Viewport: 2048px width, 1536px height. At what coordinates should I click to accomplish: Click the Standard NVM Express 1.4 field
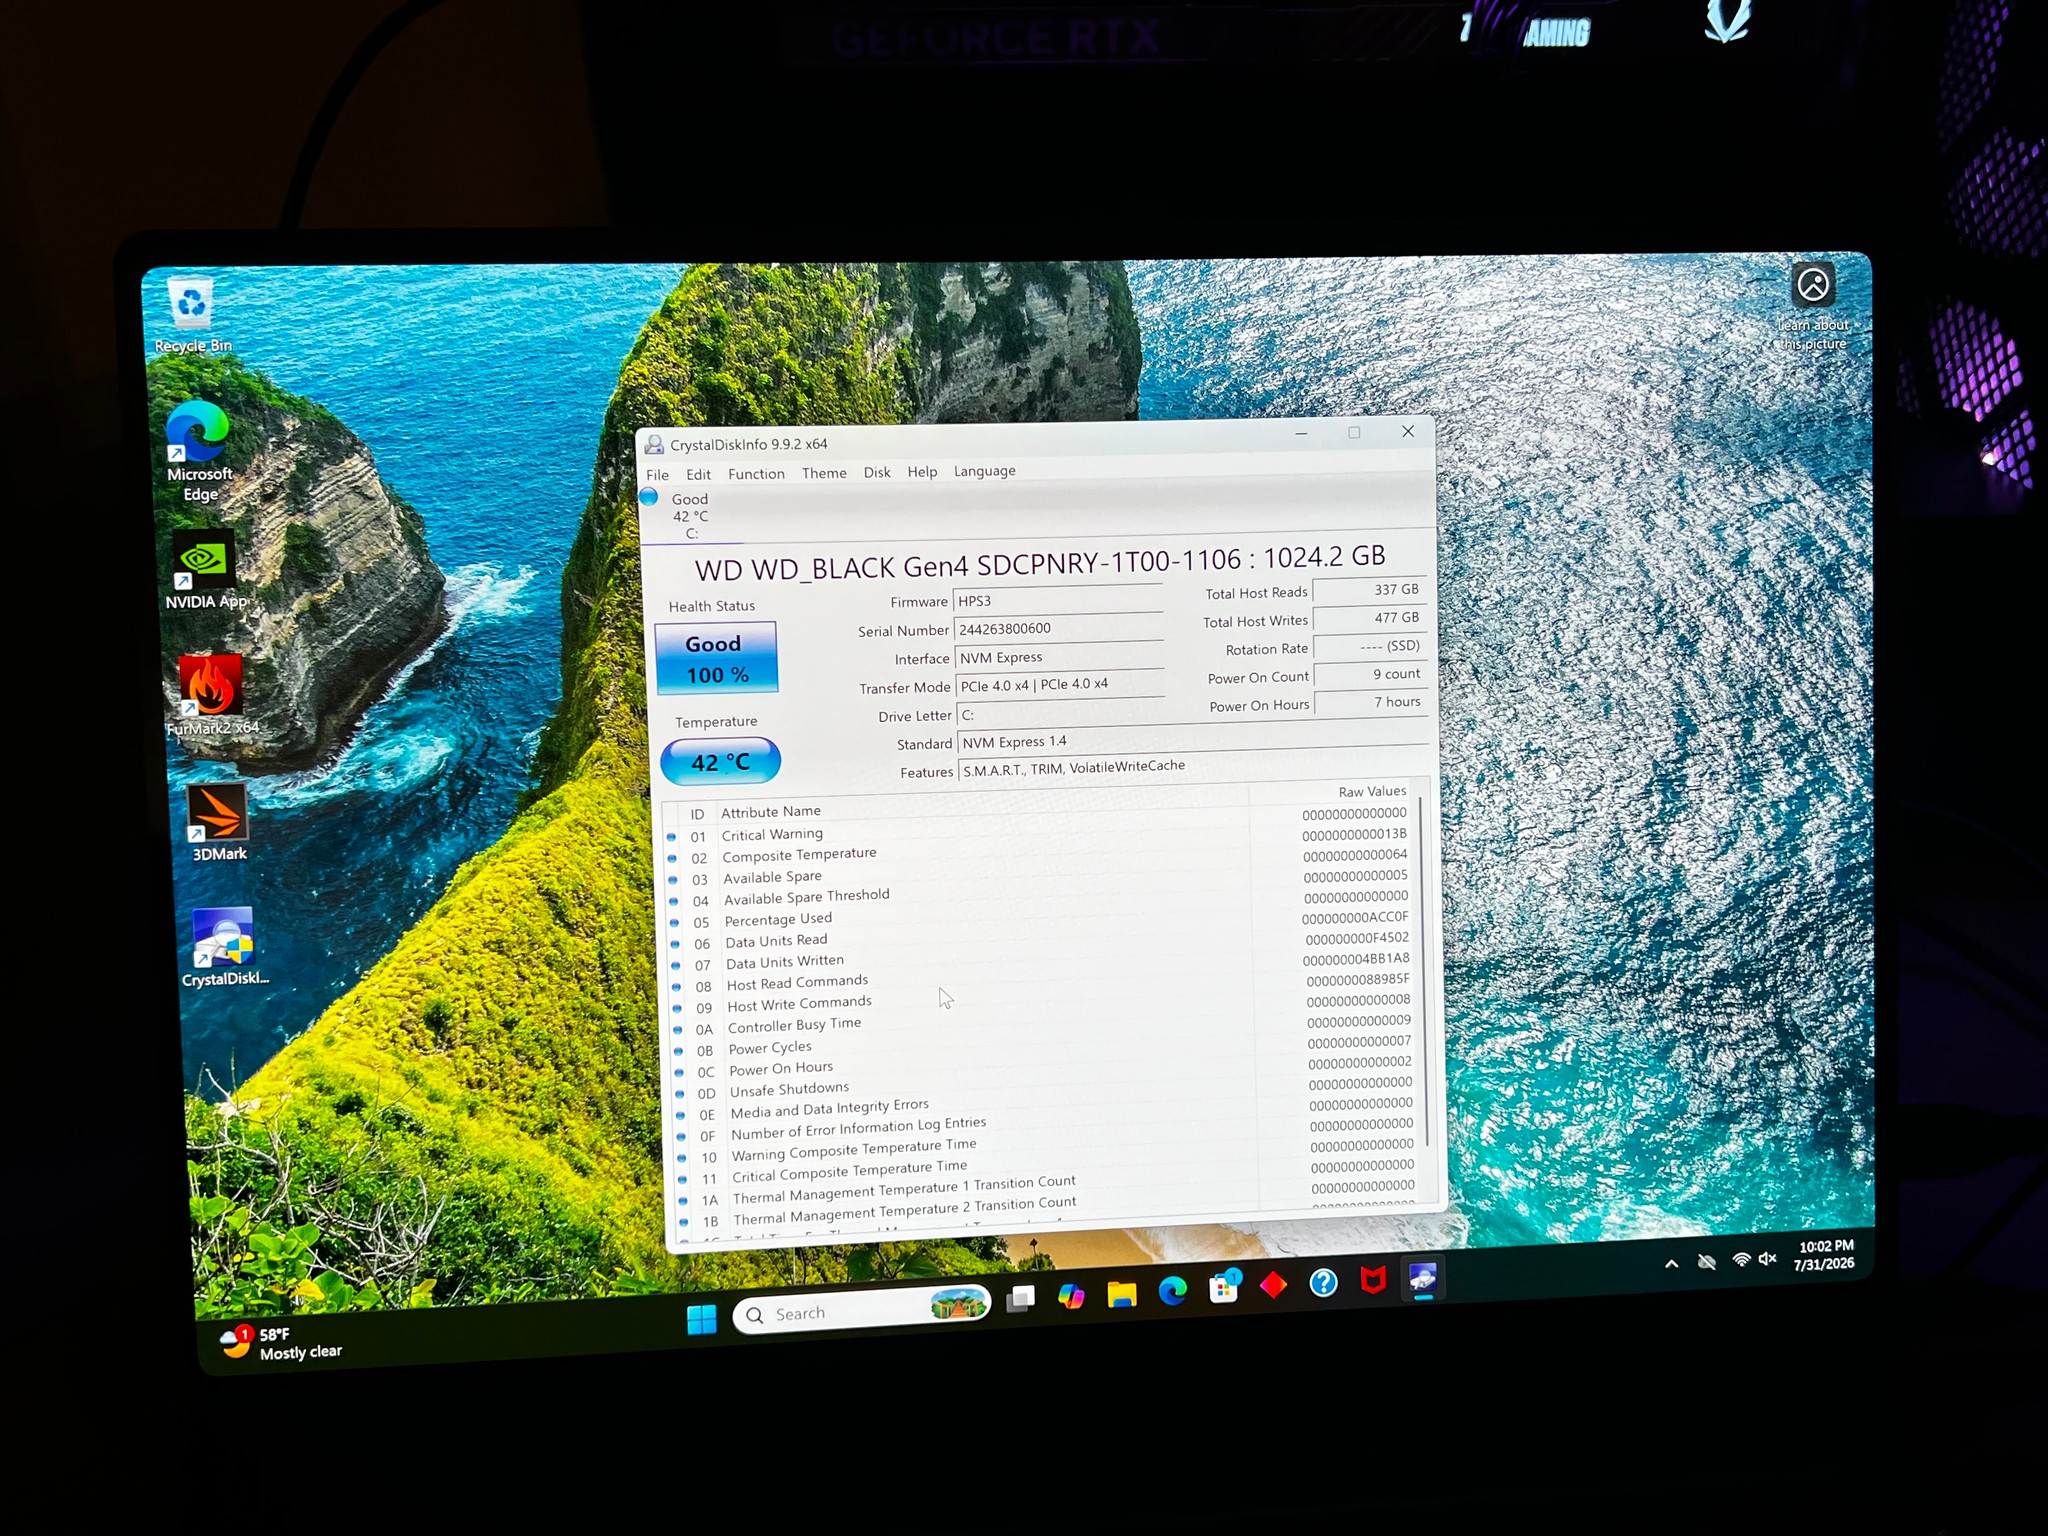coord(1194,738)
